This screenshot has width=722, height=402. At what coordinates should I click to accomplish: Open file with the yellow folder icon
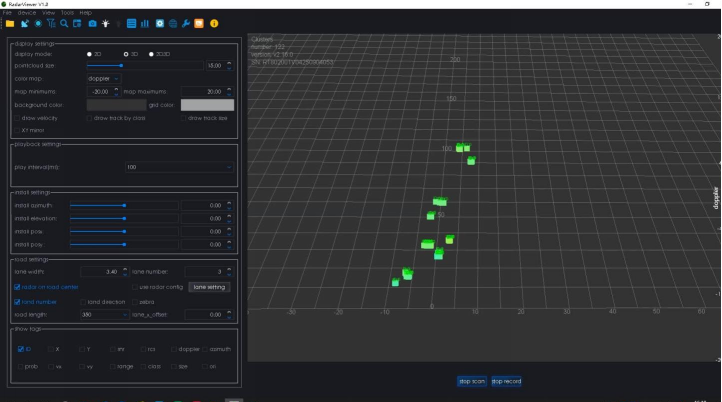point(10,23)
